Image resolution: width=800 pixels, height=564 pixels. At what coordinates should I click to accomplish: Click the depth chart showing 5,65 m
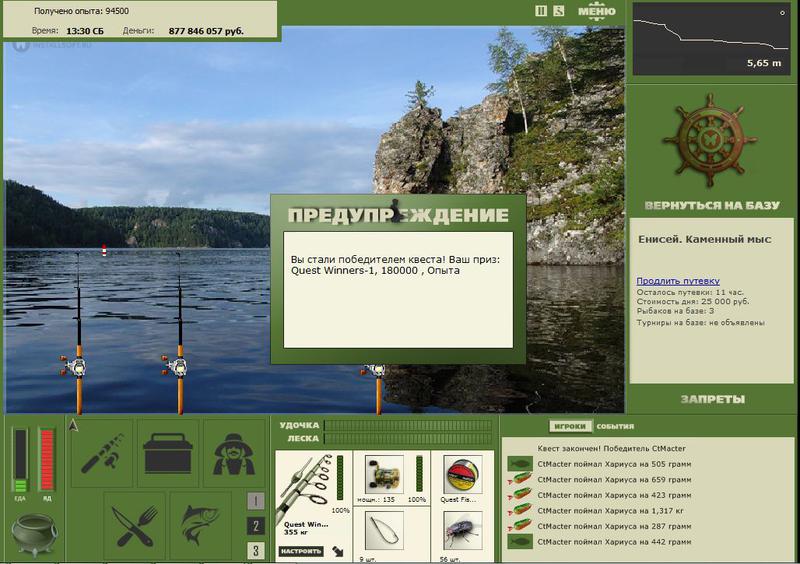(712, 39)
